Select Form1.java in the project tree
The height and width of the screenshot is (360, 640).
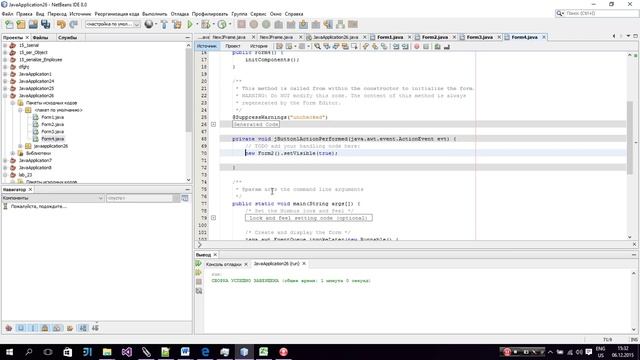point(53,117)
